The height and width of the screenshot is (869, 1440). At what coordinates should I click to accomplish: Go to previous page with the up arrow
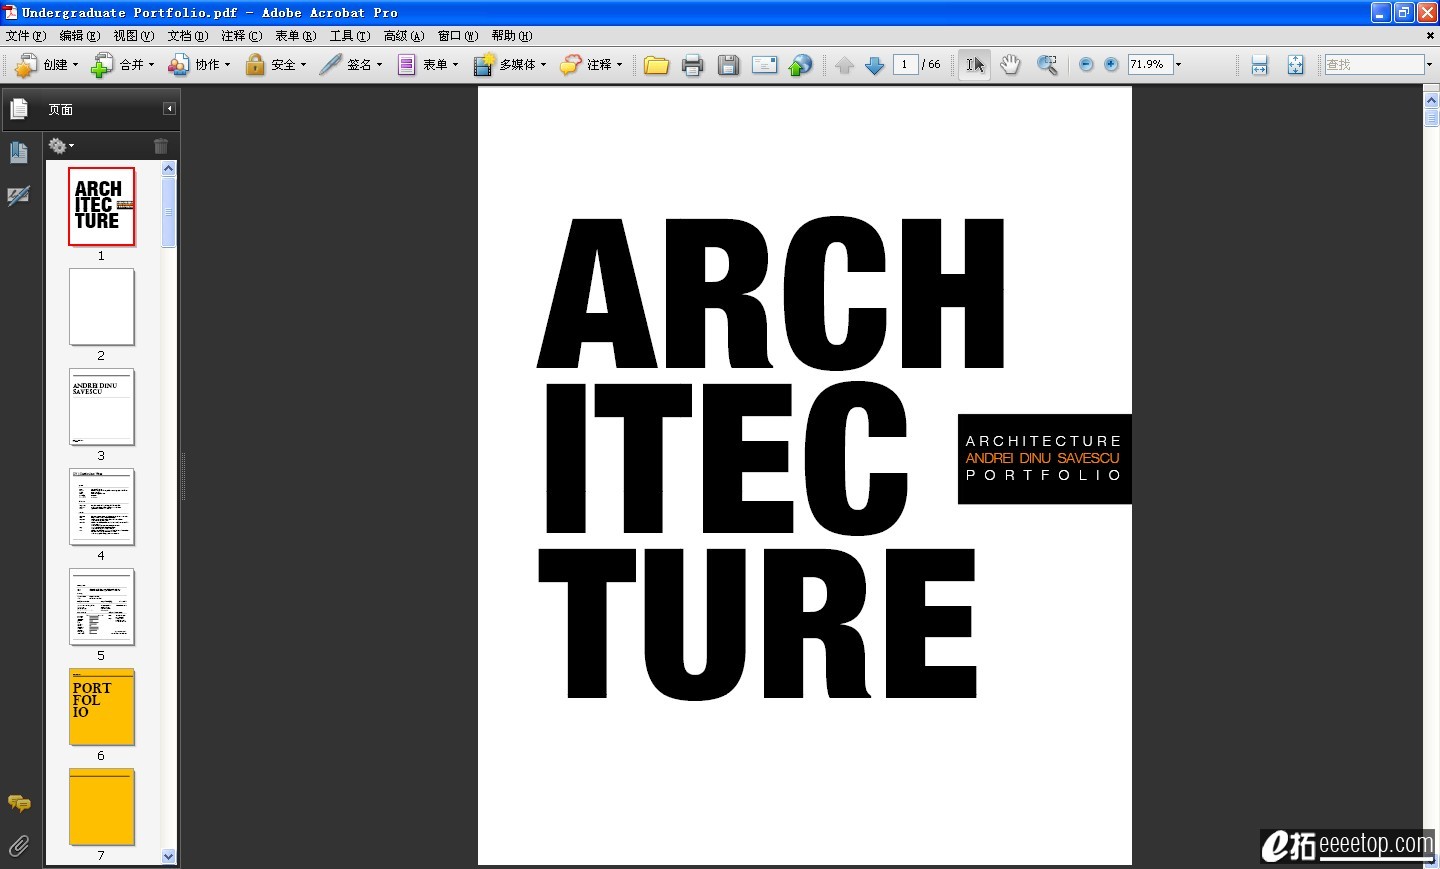[845, 65]
